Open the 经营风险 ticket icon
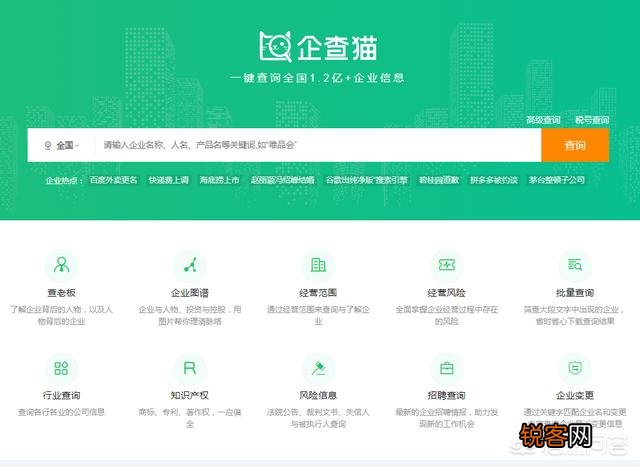640x467 pixels. click(x=447, y=265)
